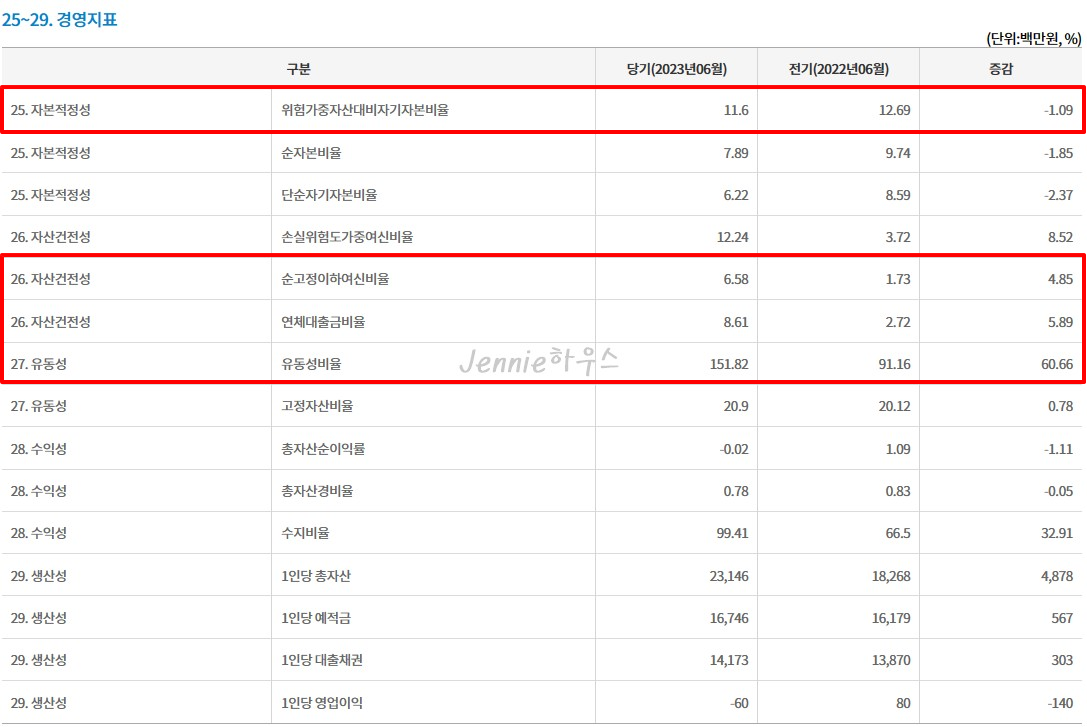Select the '유동성비율' row label
Image resolution: width=1087 pixels, height=727 pixels.
tap(311, 364)
